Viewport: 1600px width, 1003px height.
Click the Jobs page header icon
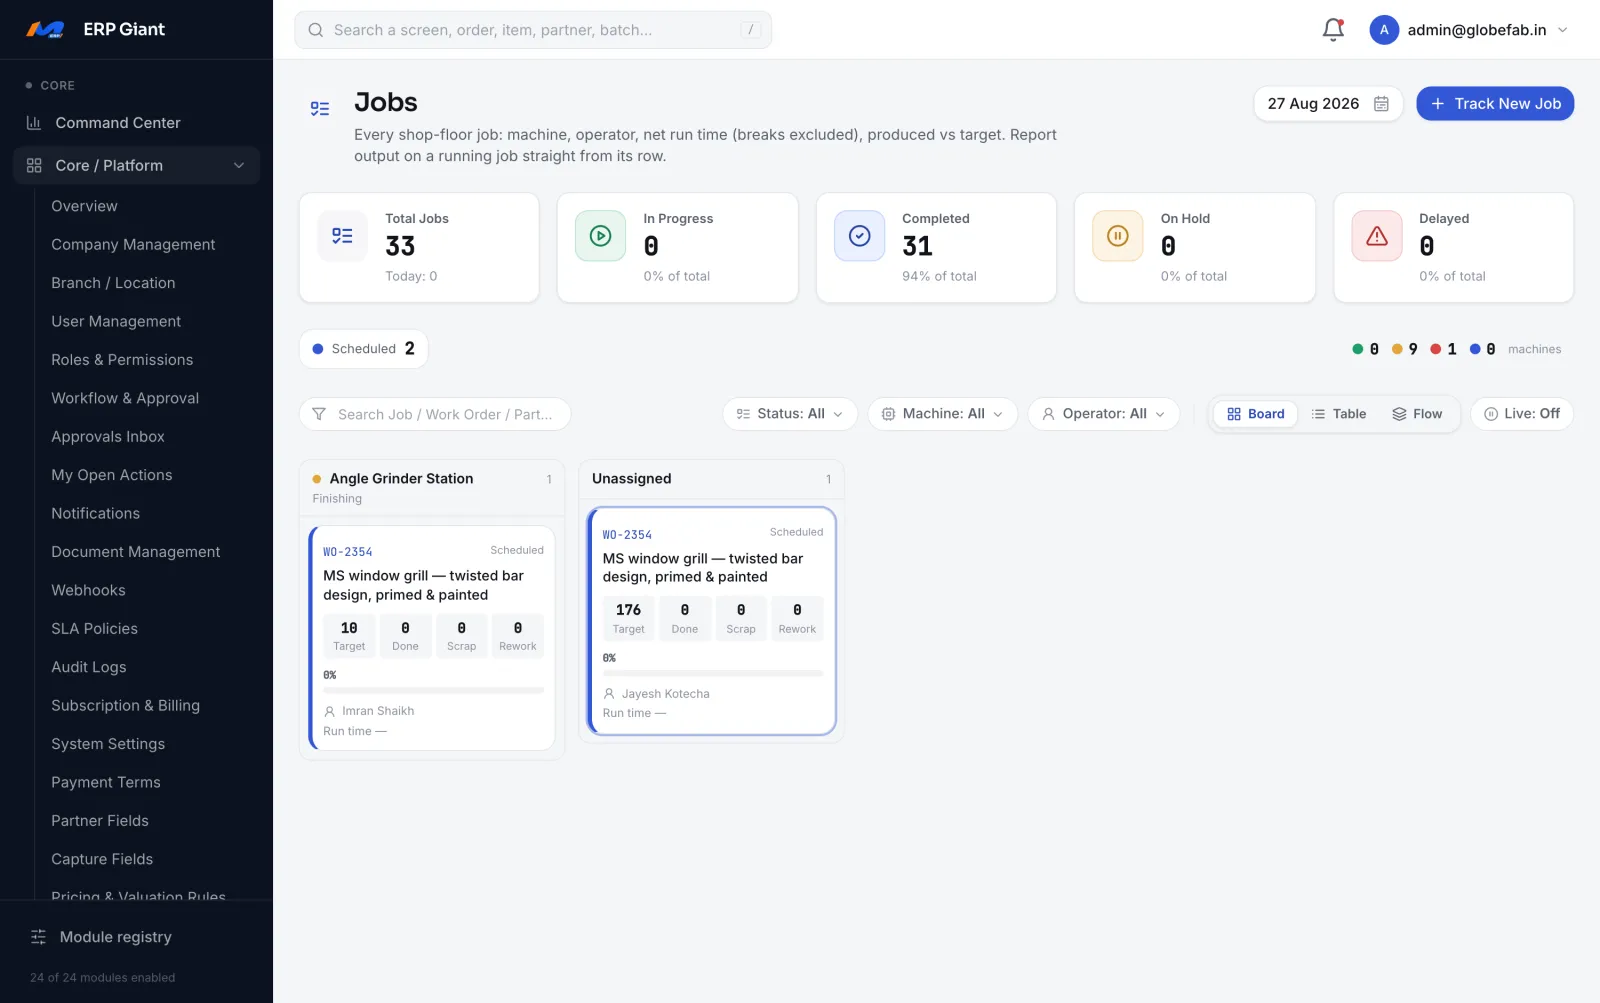(320, 108)
